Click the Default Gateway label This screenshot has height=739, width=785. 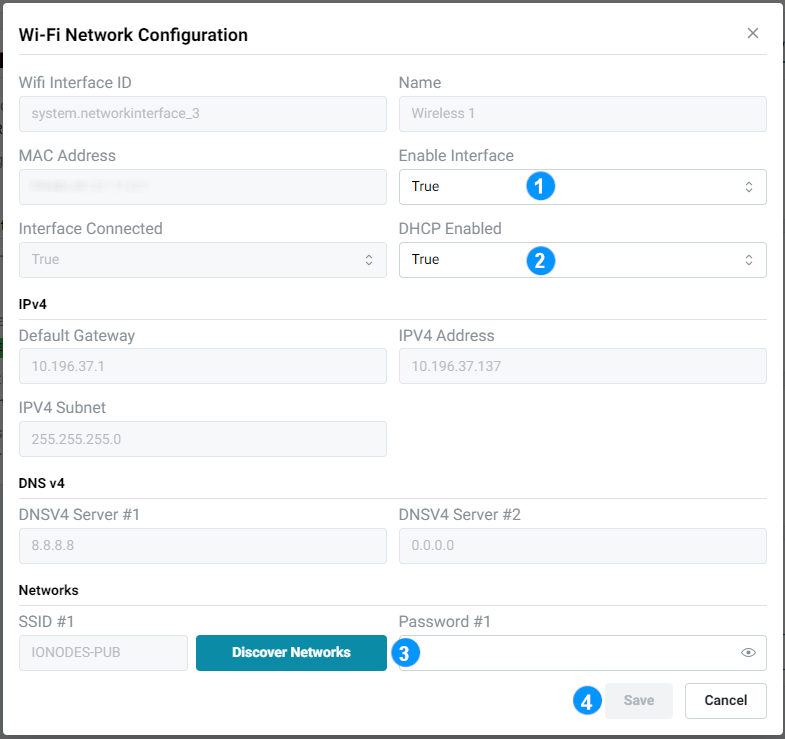coord(77,335)
